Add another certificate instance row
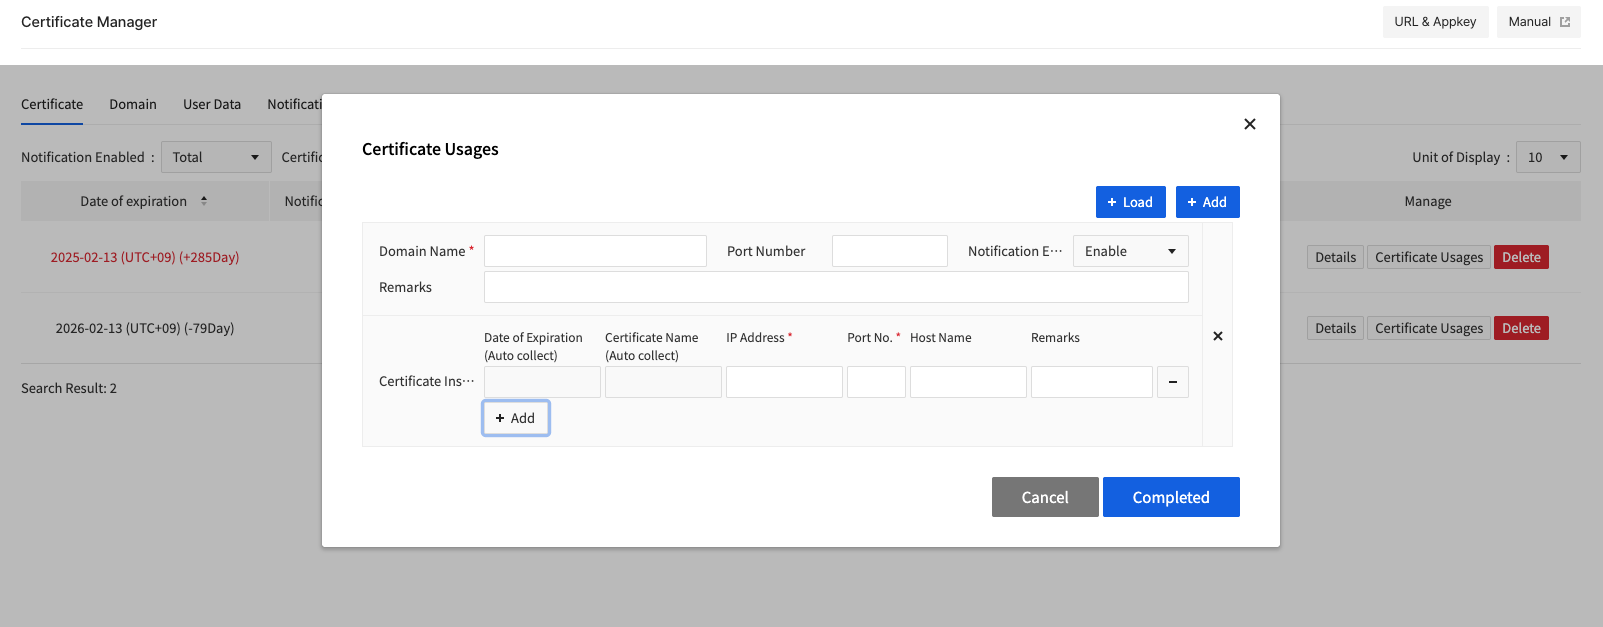Viewport: 1603px width, 627px height. tap(515, 418)
